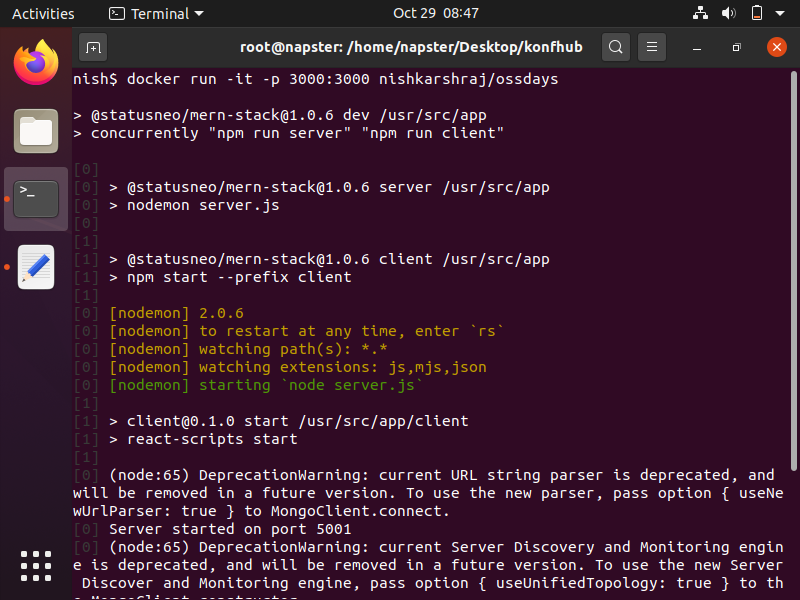Click 'concurrently "npm run server"' line
Screen dimensions: 800x600
tap(289, 134)
